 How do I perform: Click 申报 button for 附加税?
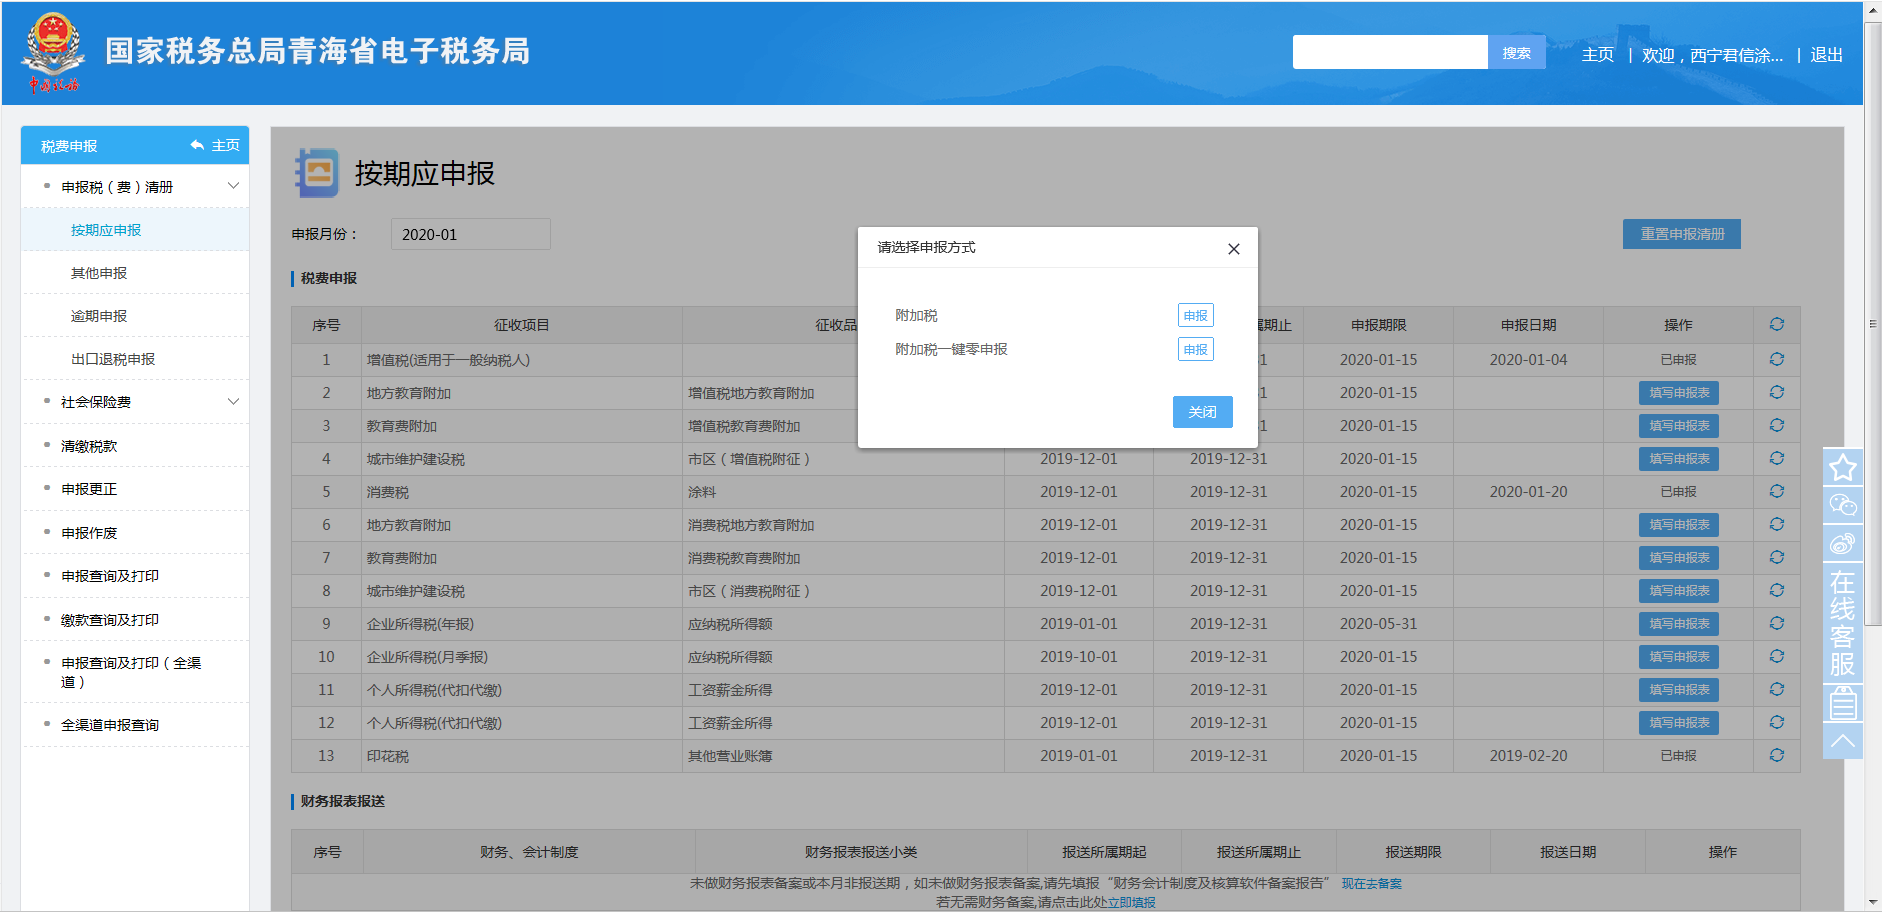[x=1195, y=316]
